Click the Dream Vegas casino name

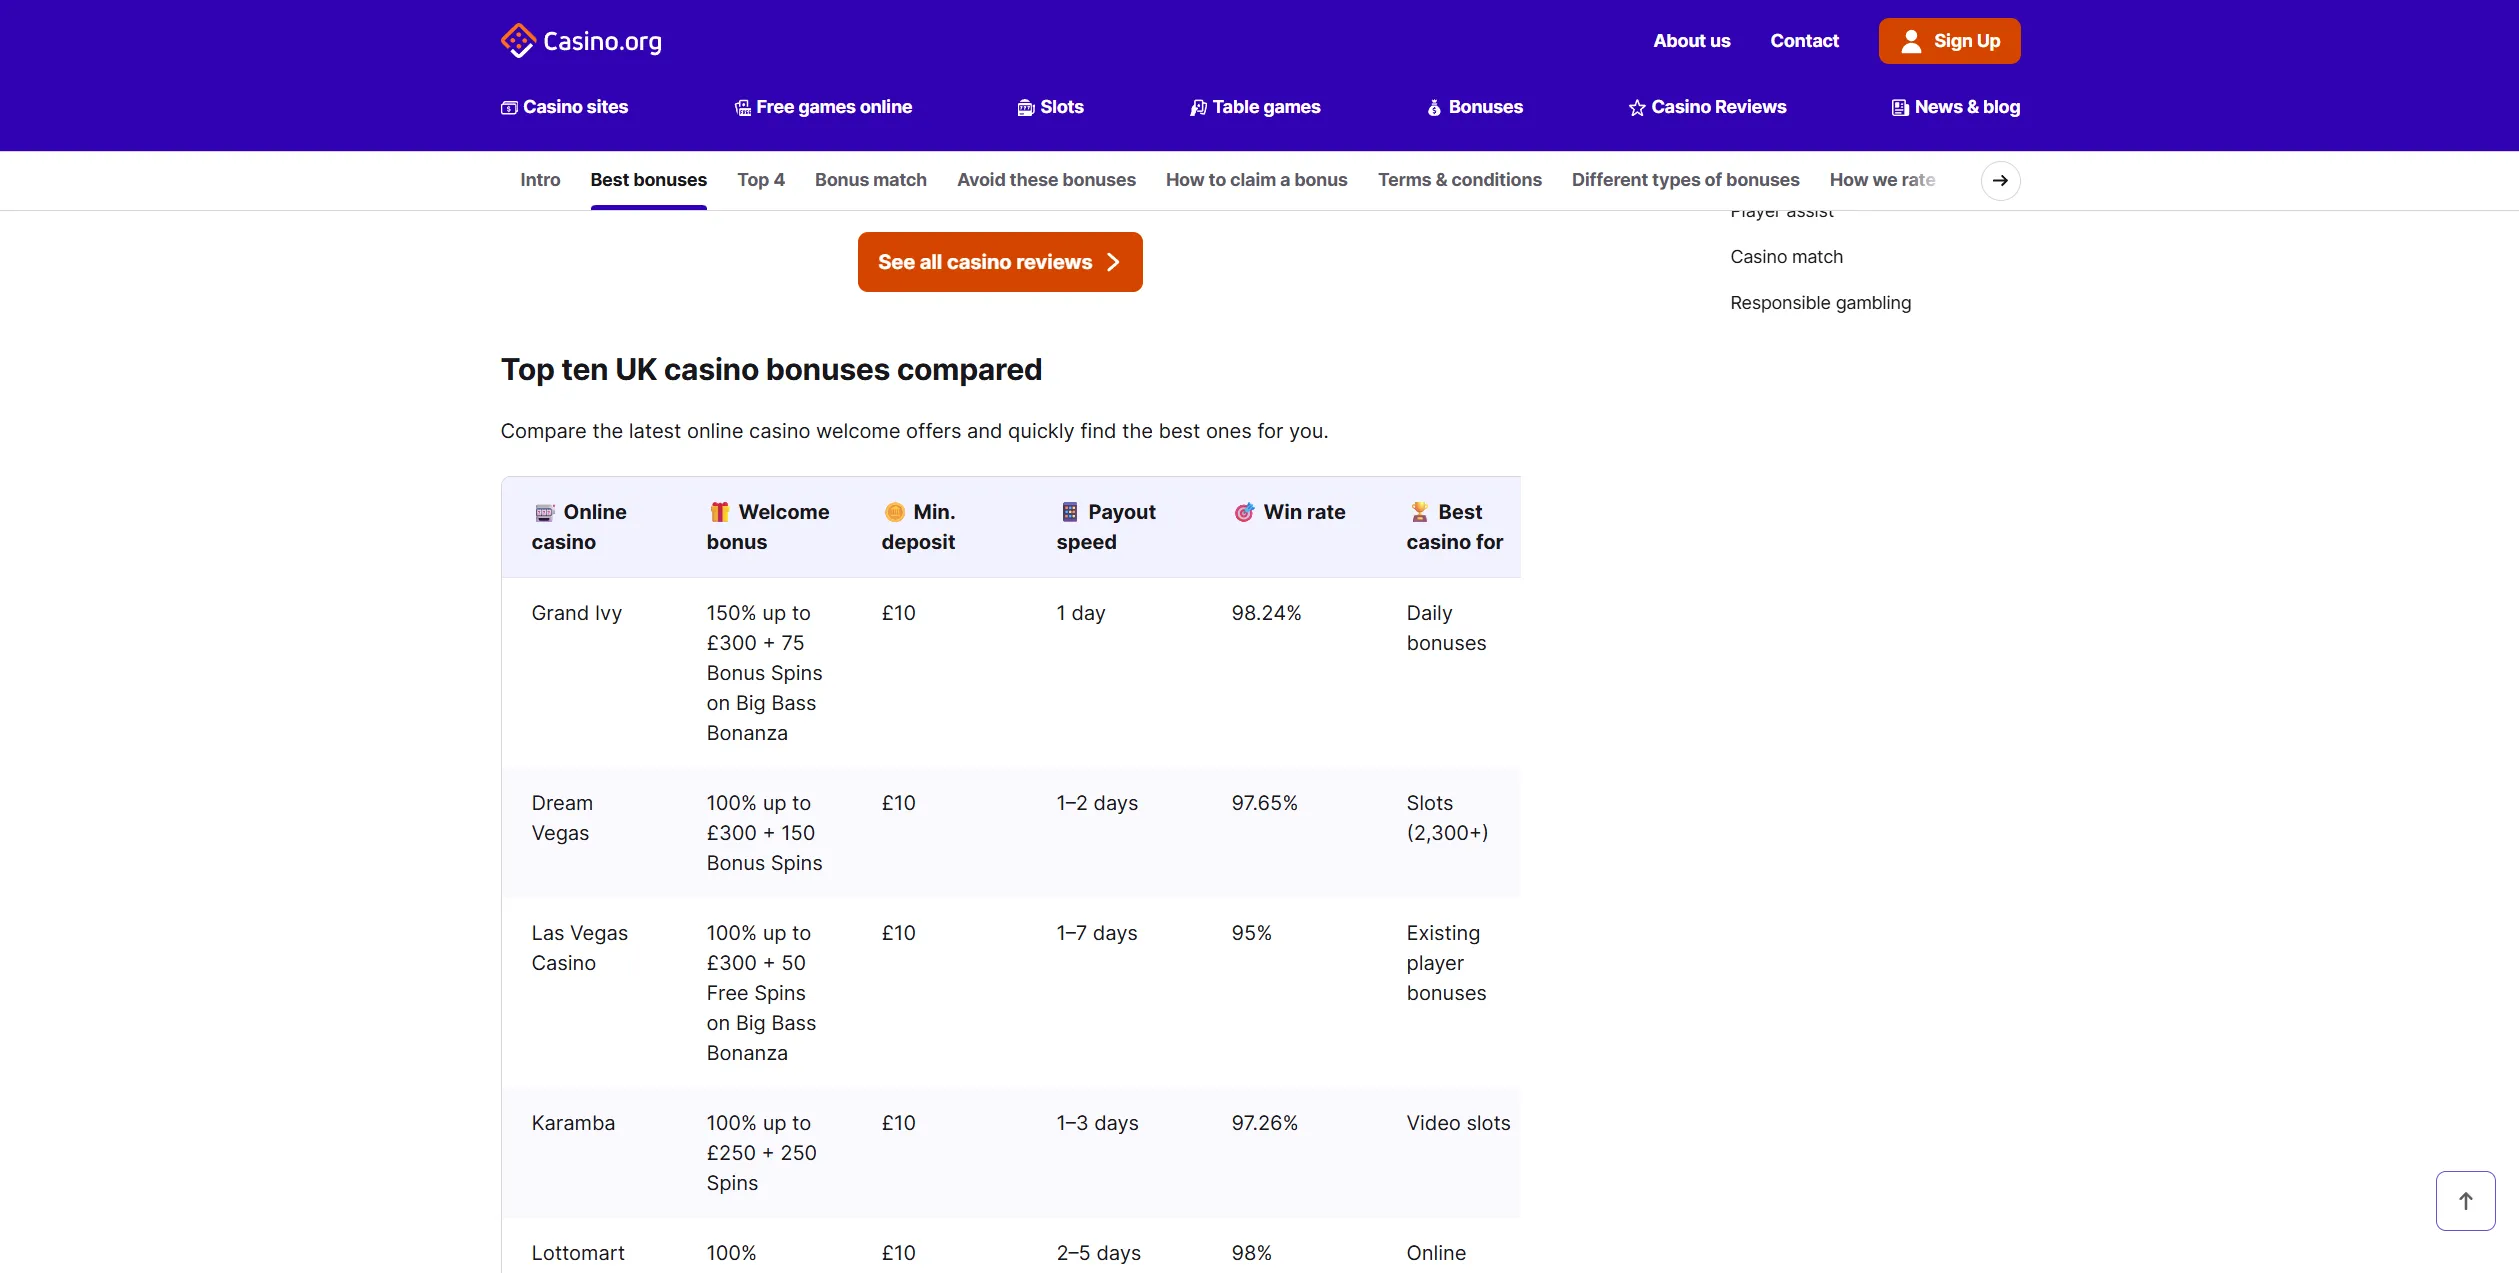click(561, 818)
